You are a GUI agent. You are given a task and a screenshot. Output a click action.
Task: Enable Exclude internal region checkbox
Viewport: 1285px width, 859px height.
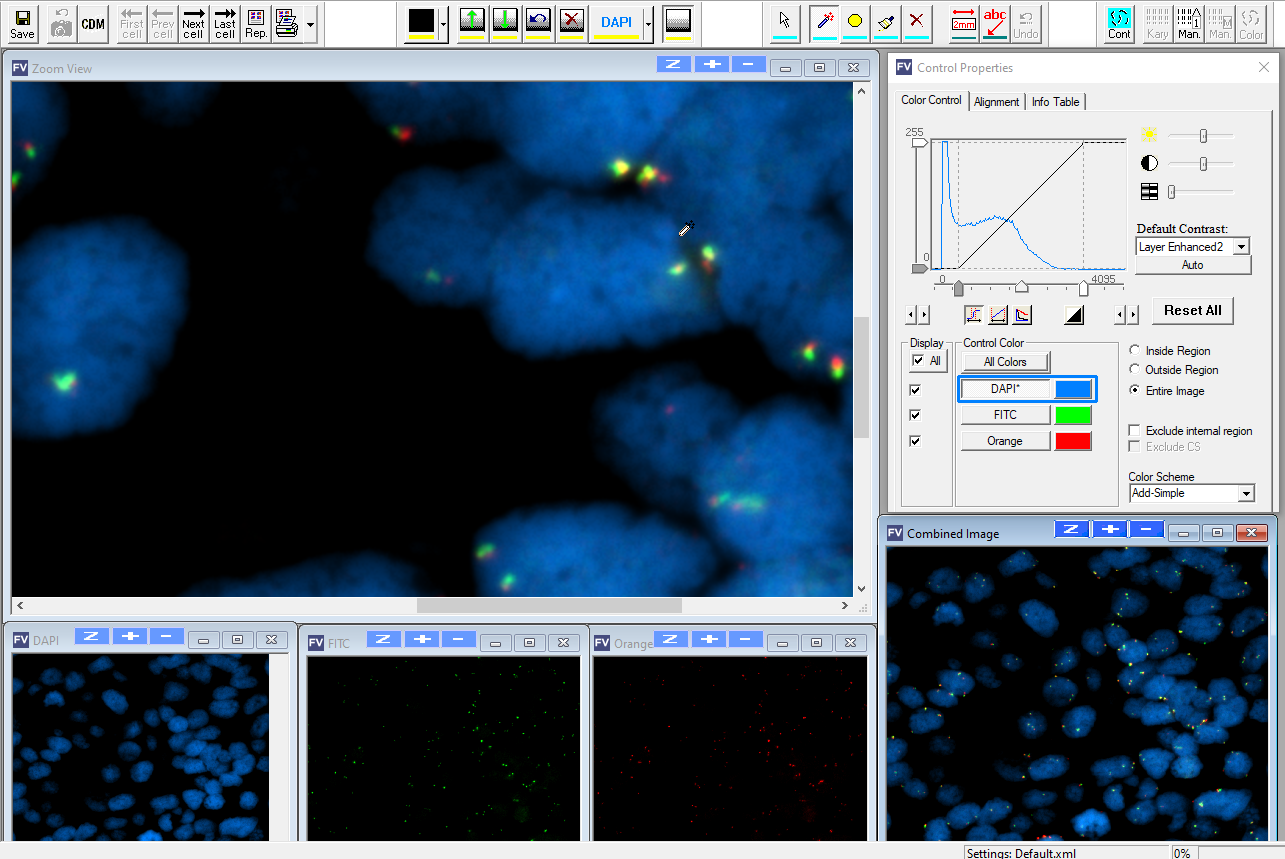click(1135, 431)
